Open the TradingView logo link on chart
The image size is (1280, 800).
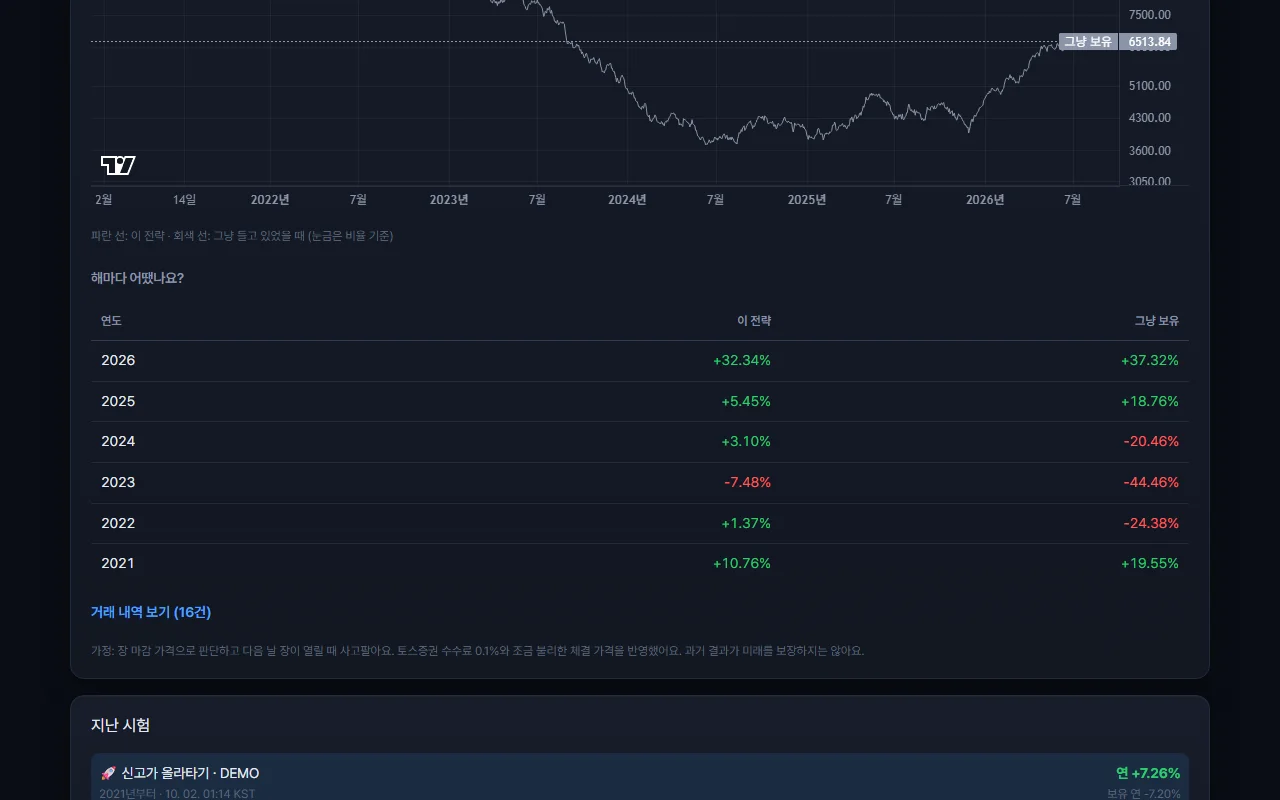click(x=118, y=165)
